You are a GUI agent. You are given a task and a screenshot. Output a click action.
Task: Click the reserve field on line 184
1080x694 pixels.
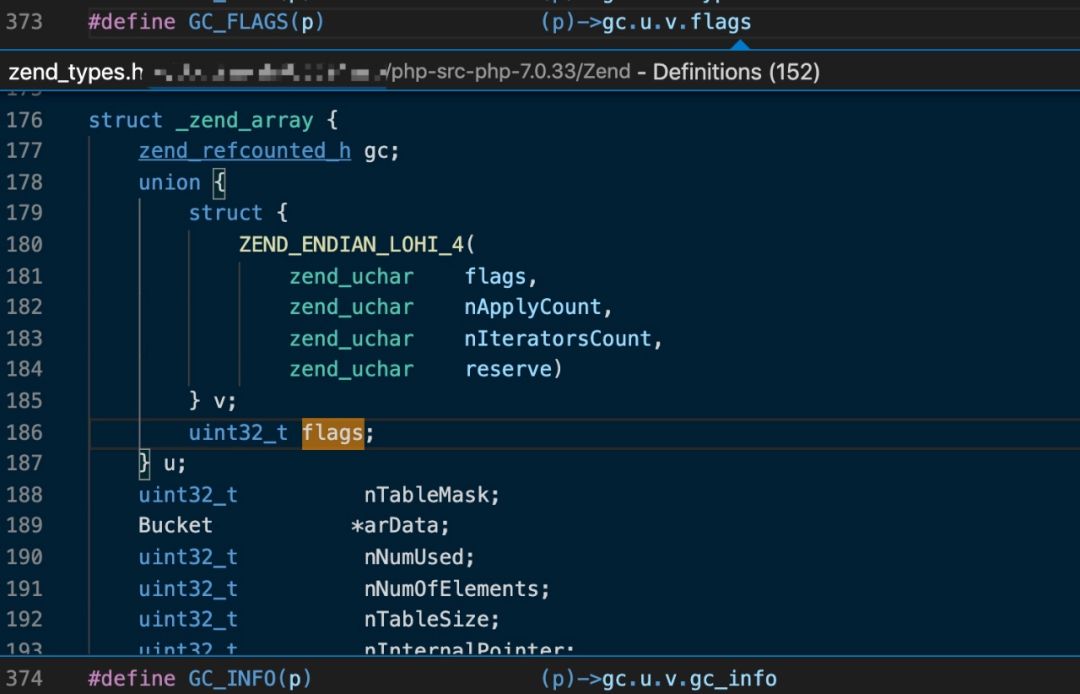click(x=508, y=369)
